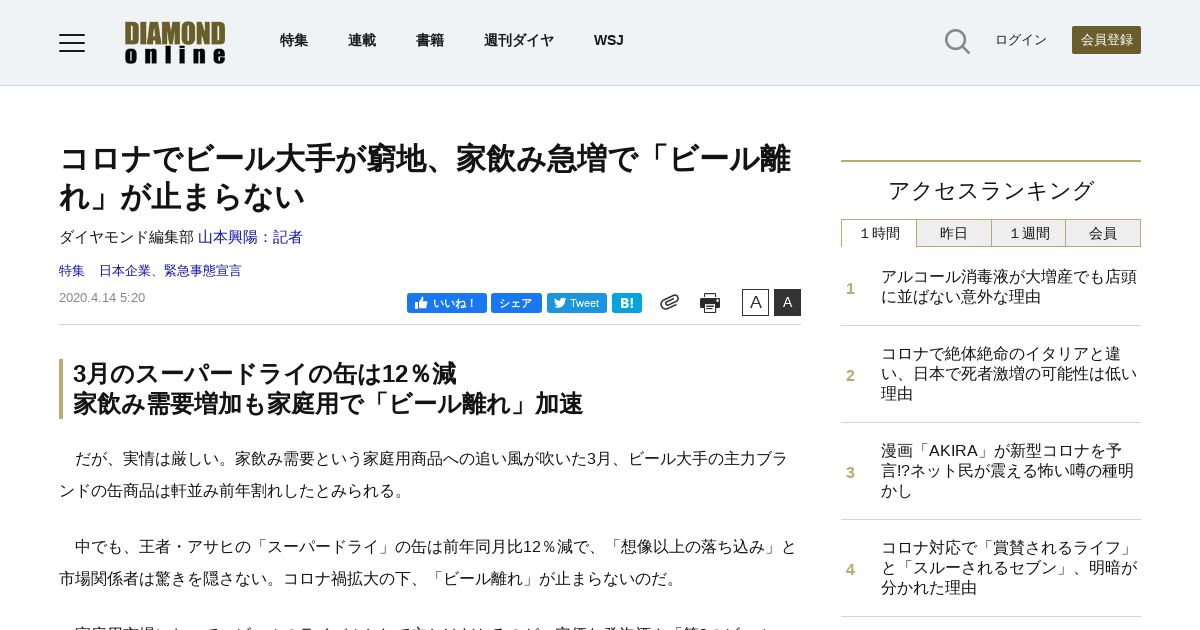The image size is (1200, 630).
Task: Open ranking 2 イタリア article
Action: pos(1008,374)
